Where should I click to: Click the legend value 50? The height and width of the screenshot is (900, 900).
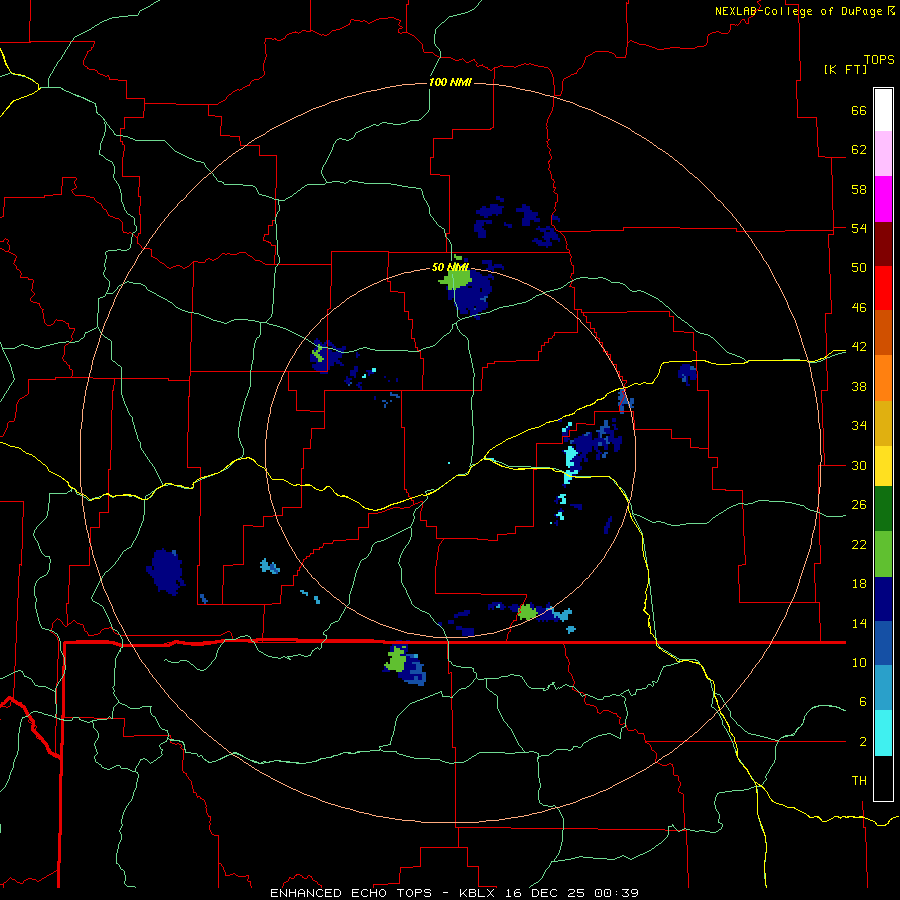coord(859,268)
